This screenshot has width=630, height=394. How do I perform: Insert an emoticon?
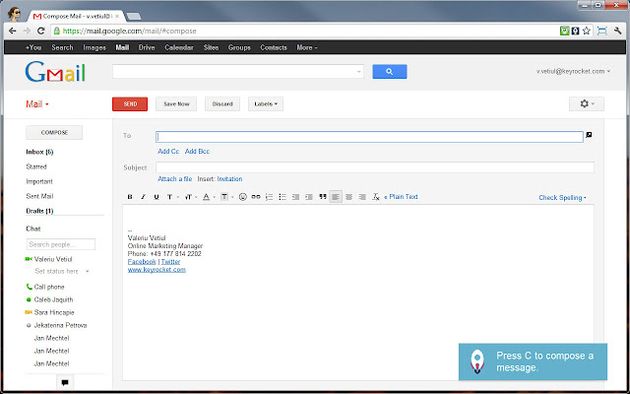(243, 197)
